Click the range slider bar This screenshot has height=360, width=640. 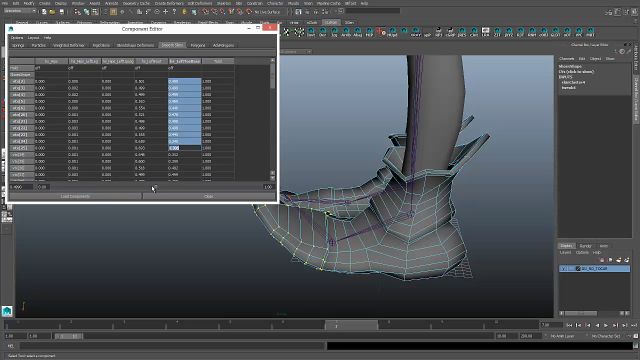tap(69, 336)
